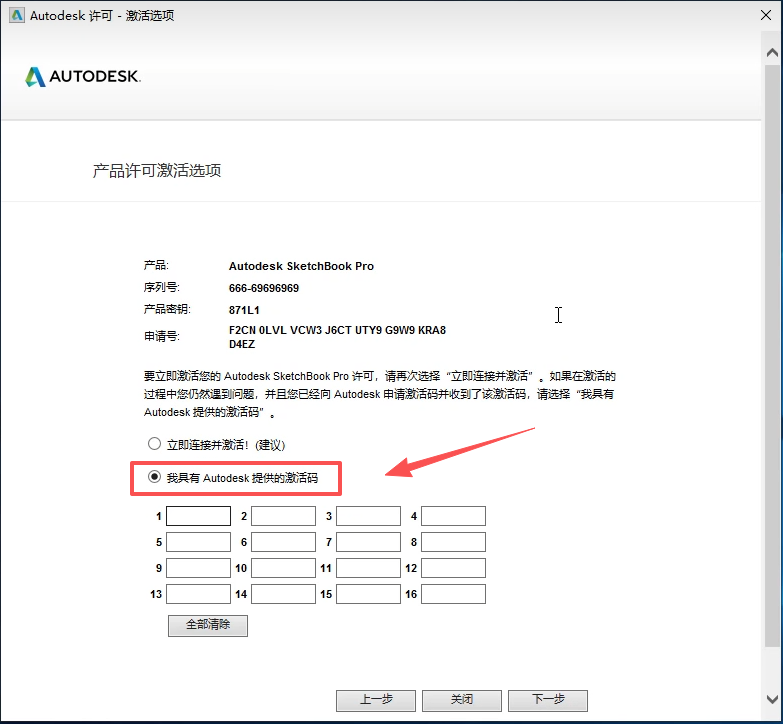783x724 pixels.
Task: Focus activation code field 7
Action: pyautogui.click(x=368, y=542)
